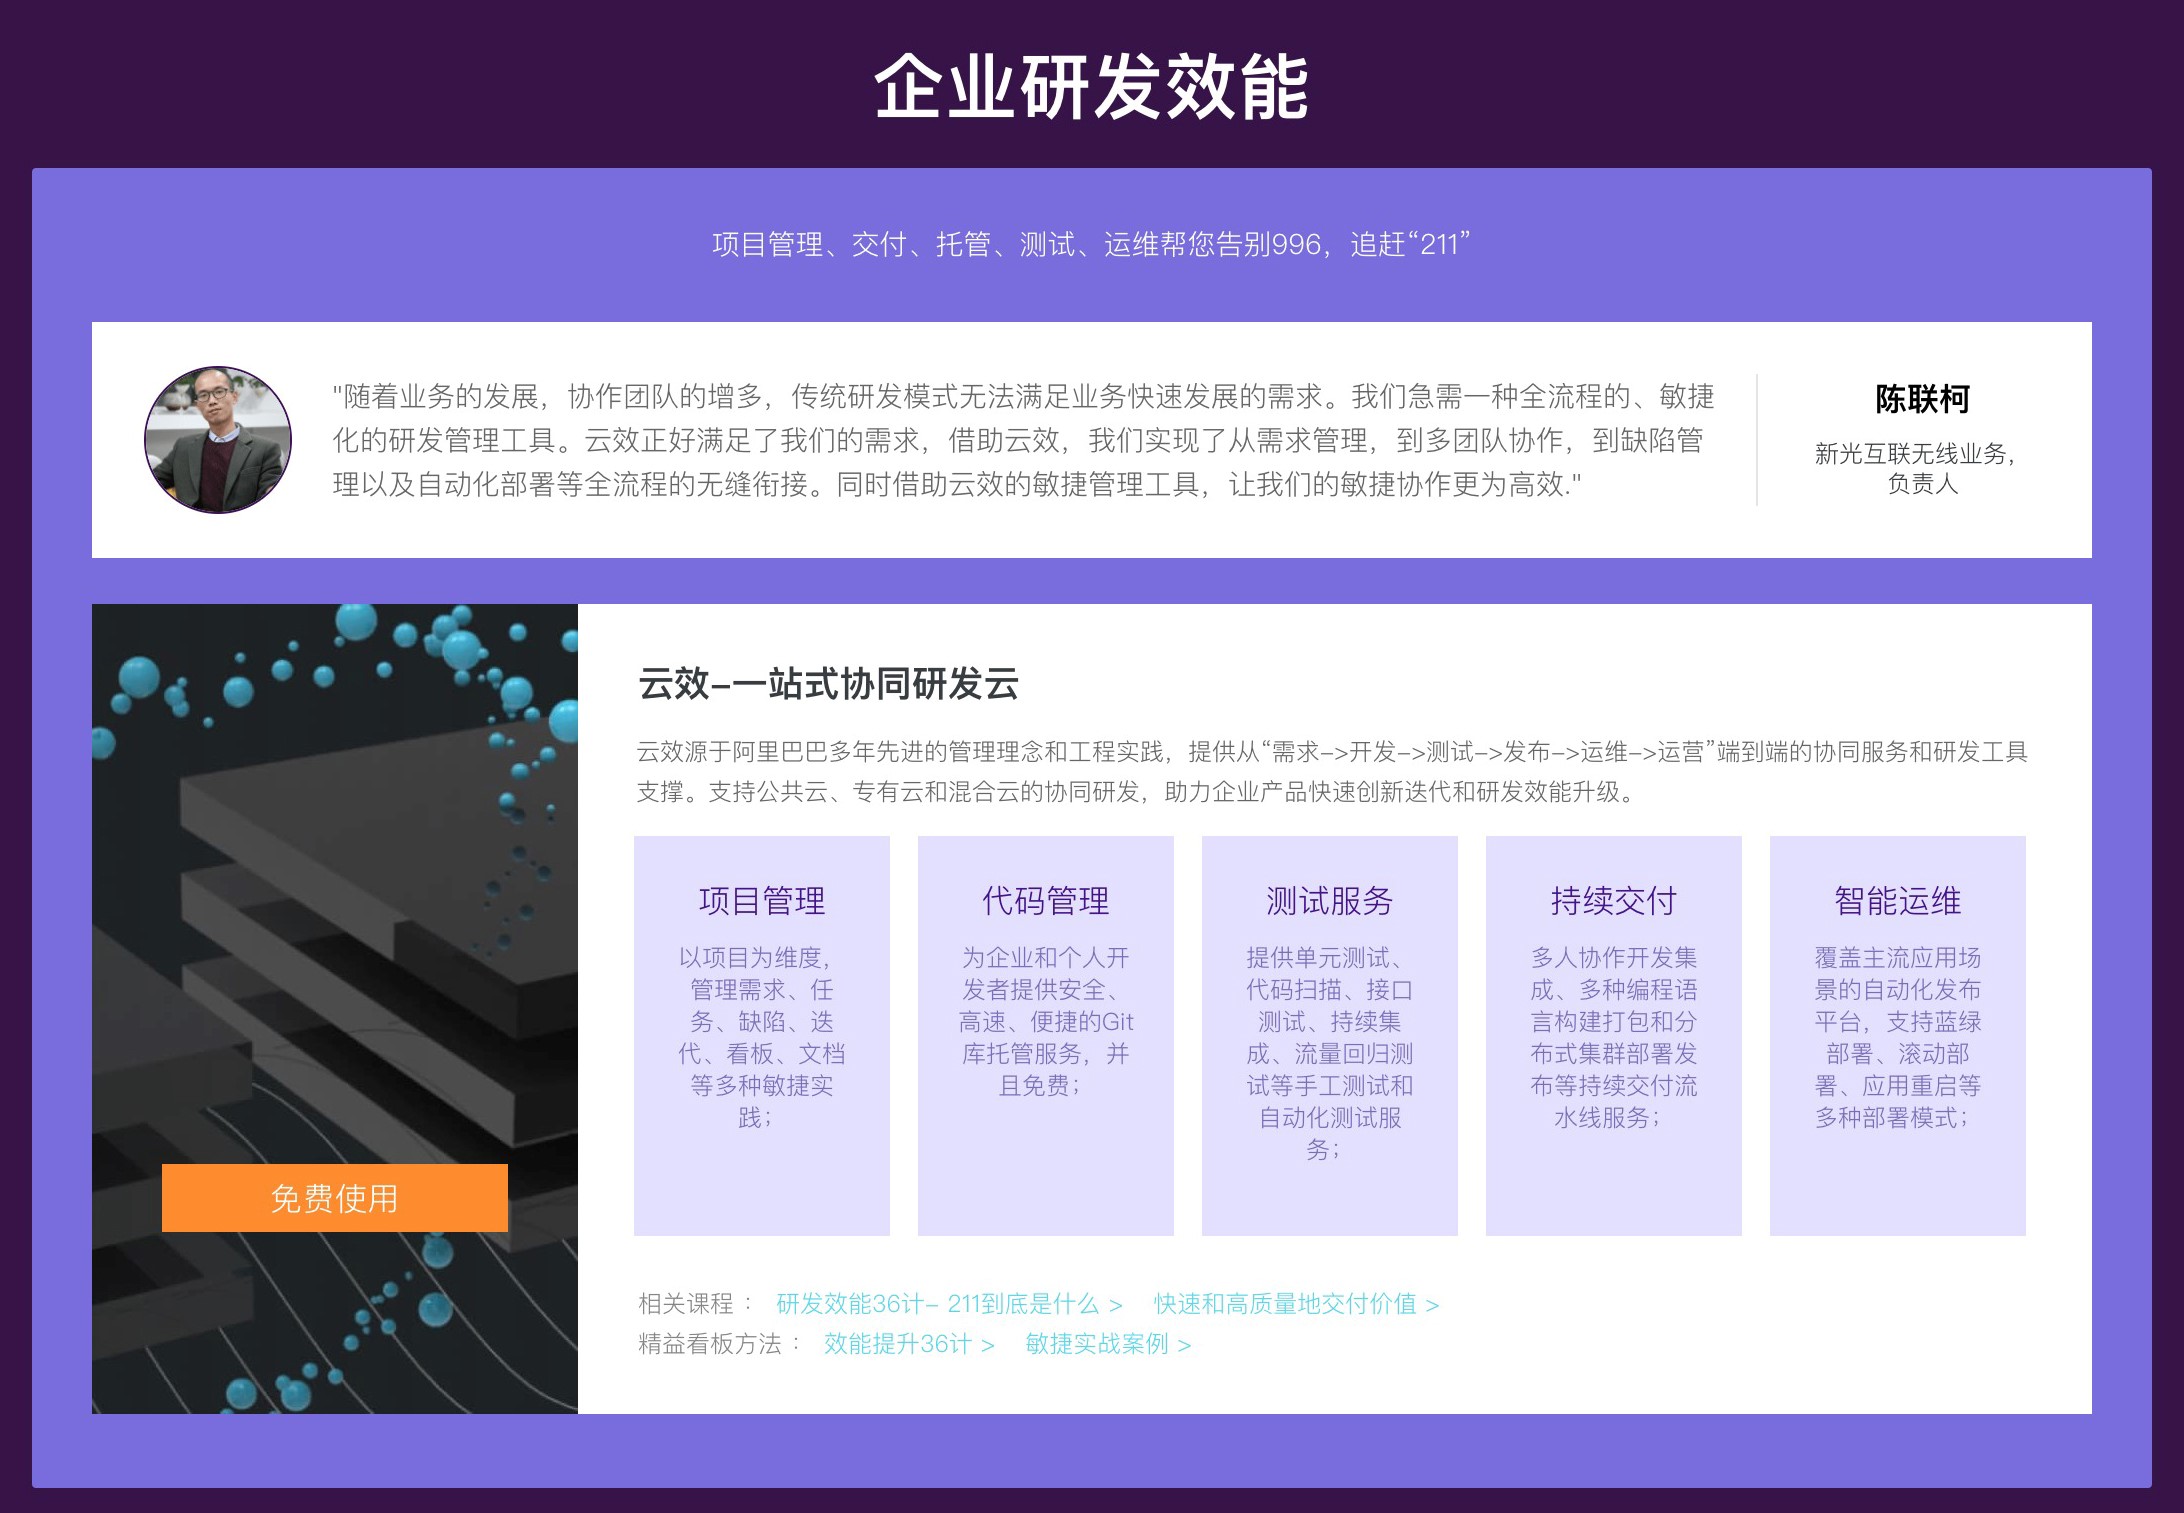The height and width of the screenshot is (1513, 2184).
Task: Click the chevron after 效能提升36计
Action: point(986,1345)
